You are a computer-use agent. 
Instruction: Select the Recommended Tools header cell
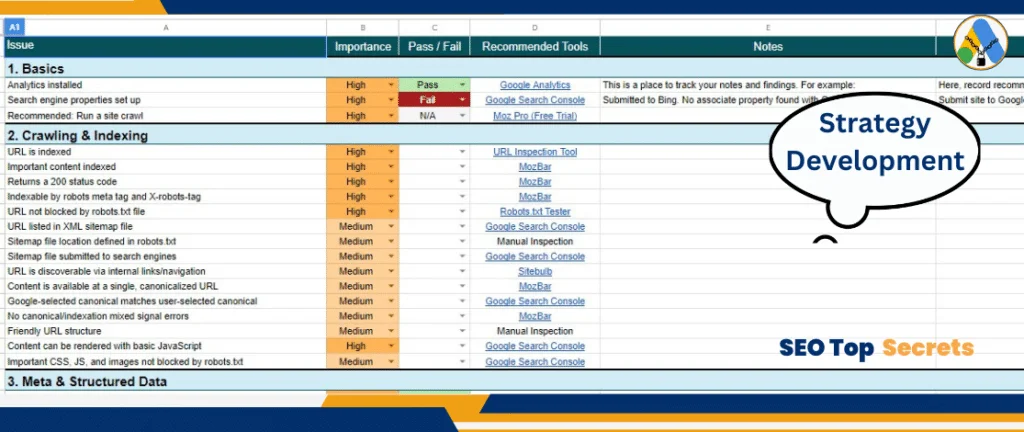coord(535,46)
